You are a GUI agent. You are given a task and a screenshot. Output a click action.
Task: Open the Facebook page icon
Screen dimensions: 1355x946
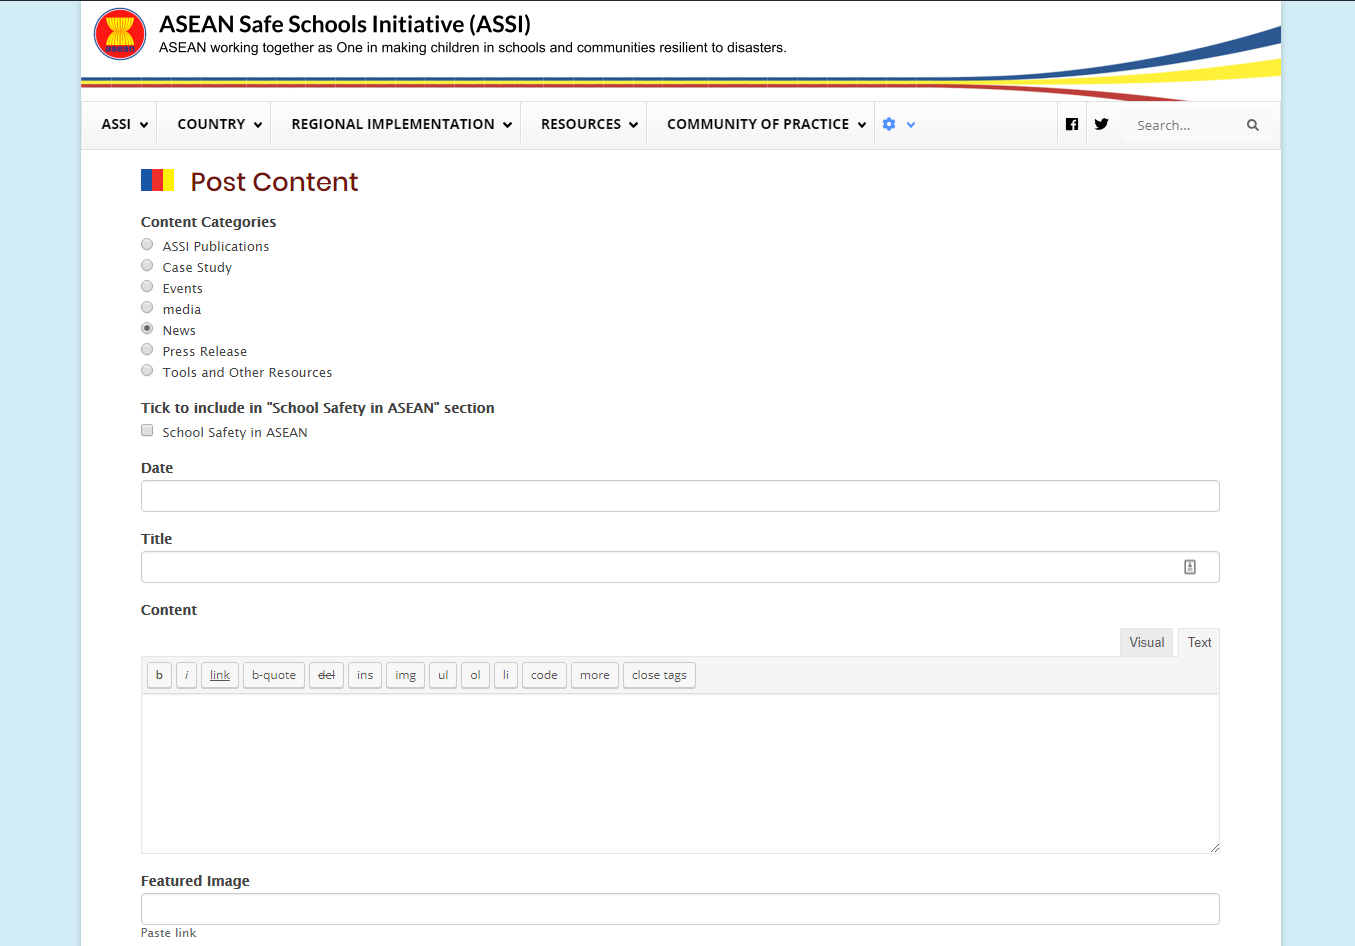[1072, 125]
